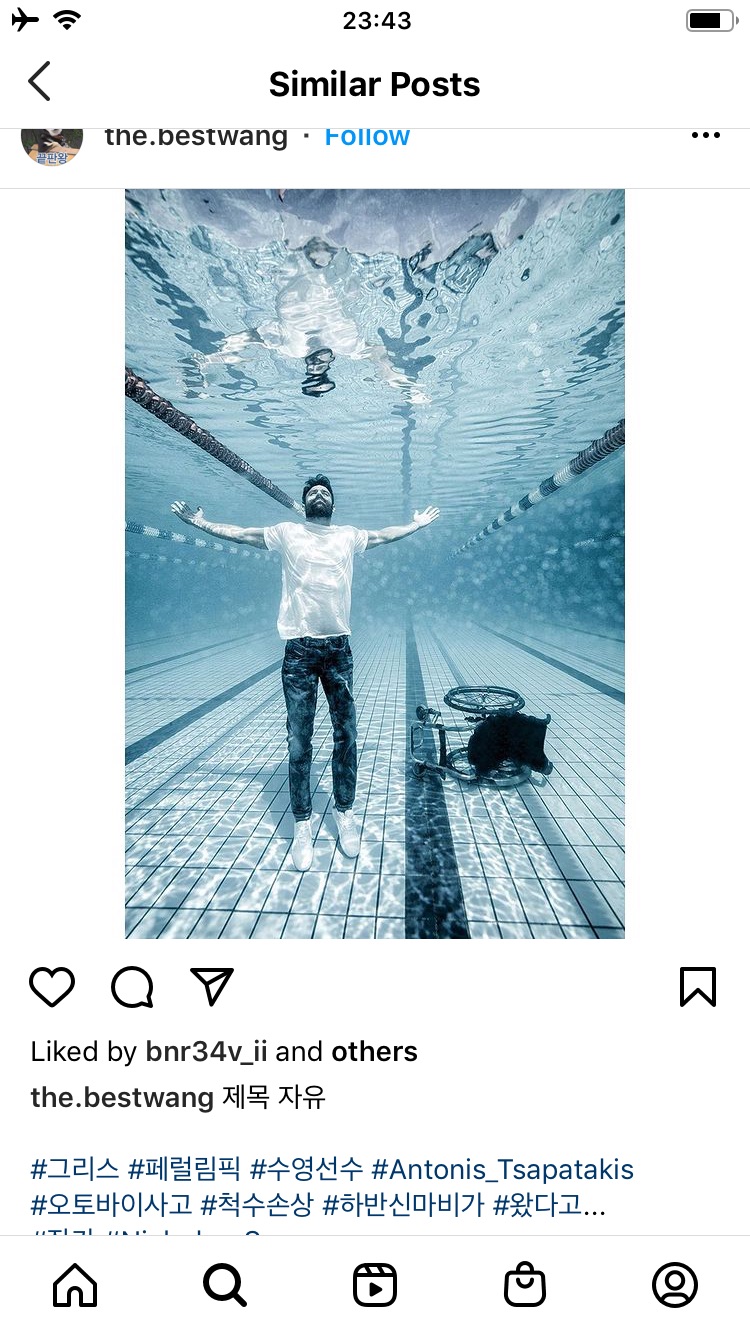Like the post with the heart icon

pos(52,987)
